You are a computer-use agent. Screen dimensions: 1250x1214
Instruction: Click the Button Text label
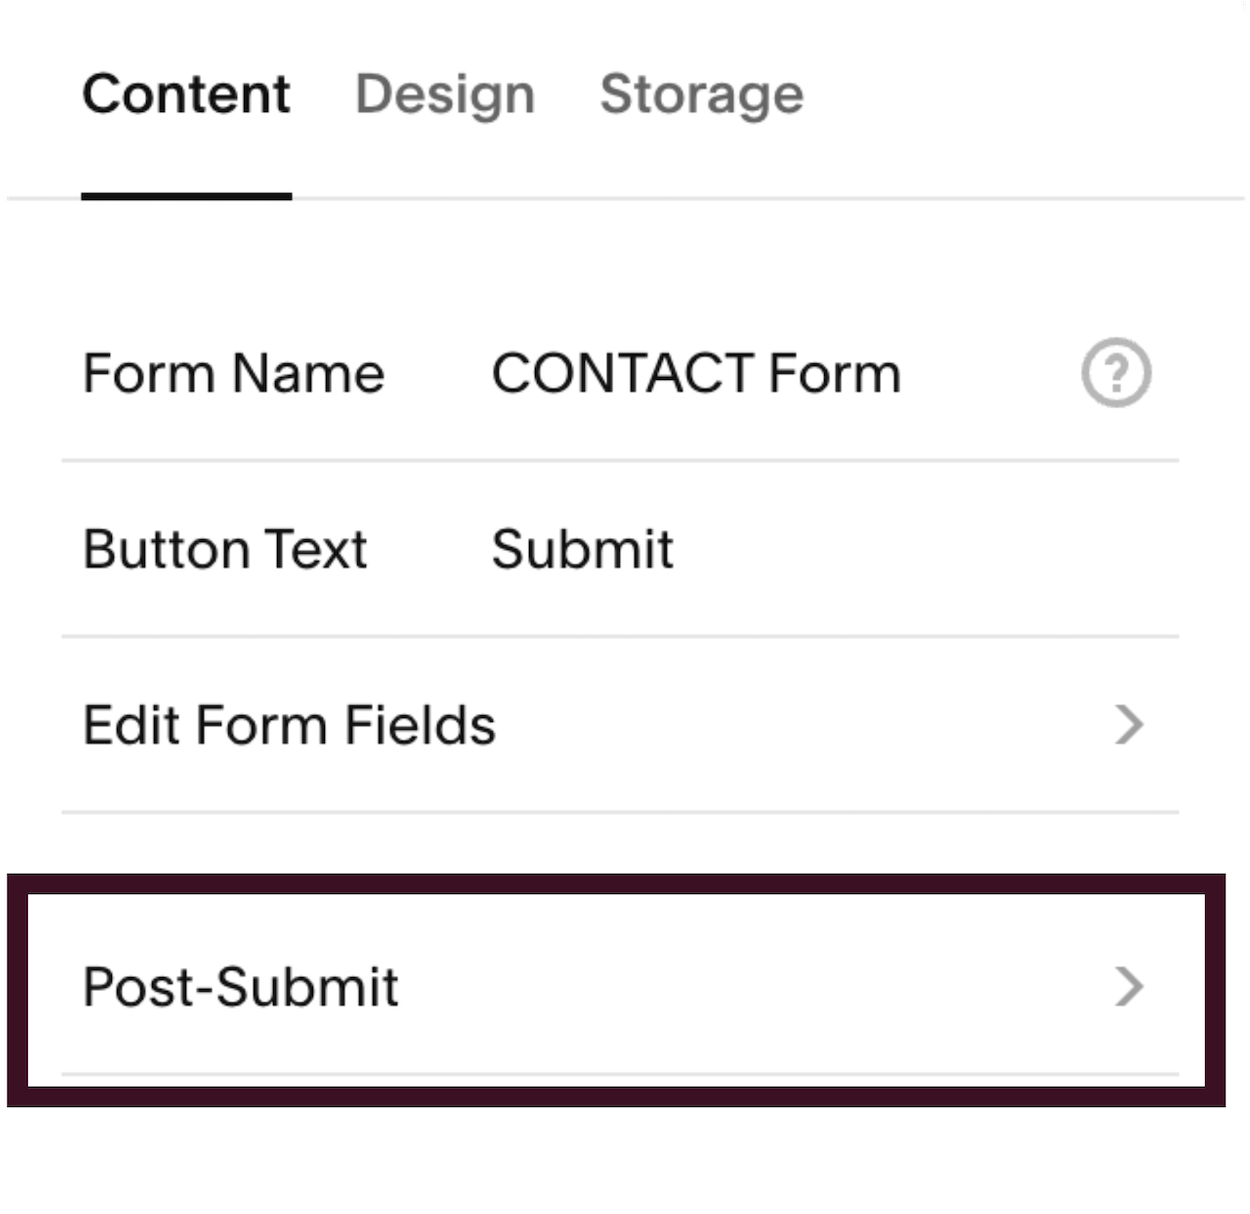(225, 549)
